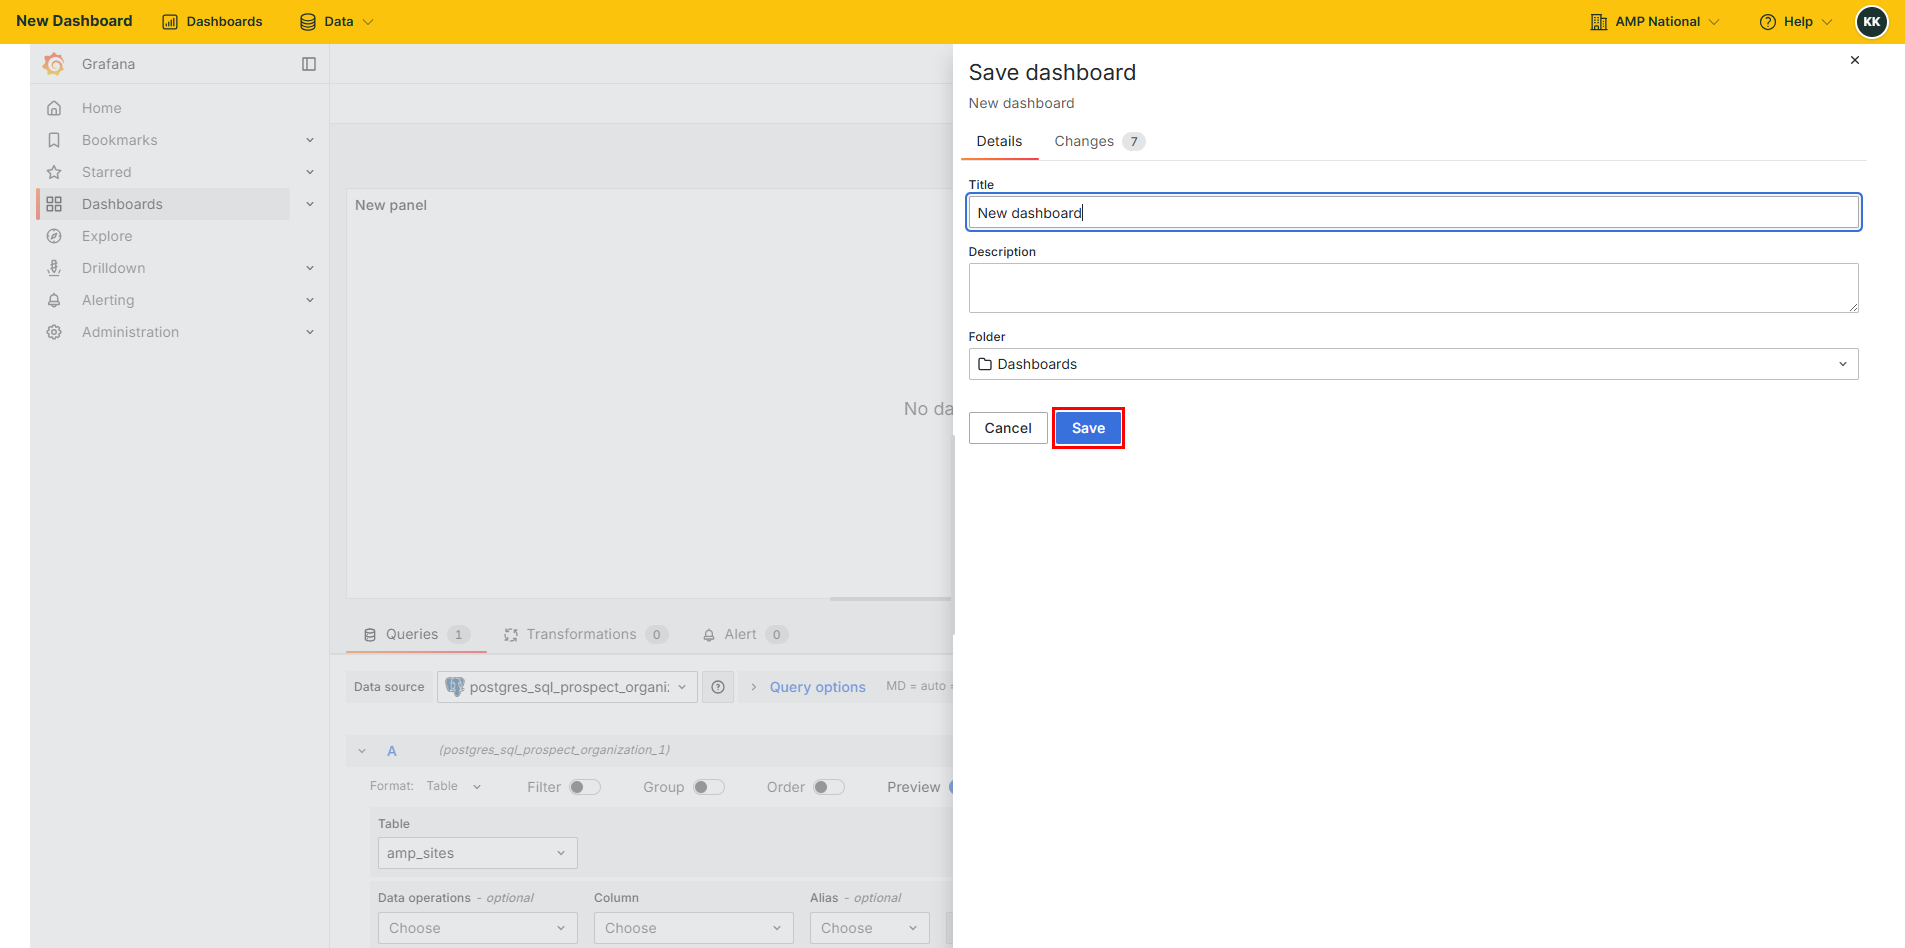Click the New Dashboard header title
Screen dimensions: 1905x948
click(x=74, y=21)
